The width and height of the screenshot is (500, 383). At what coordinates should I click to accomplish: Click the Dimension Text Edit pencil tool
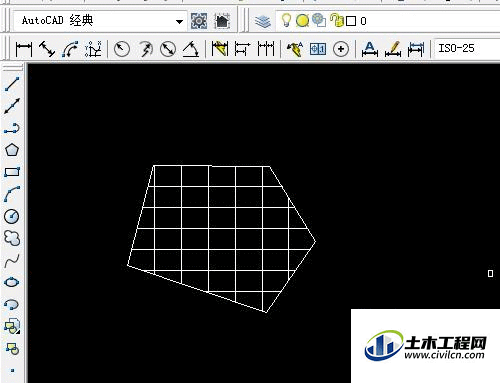point(393,49)
